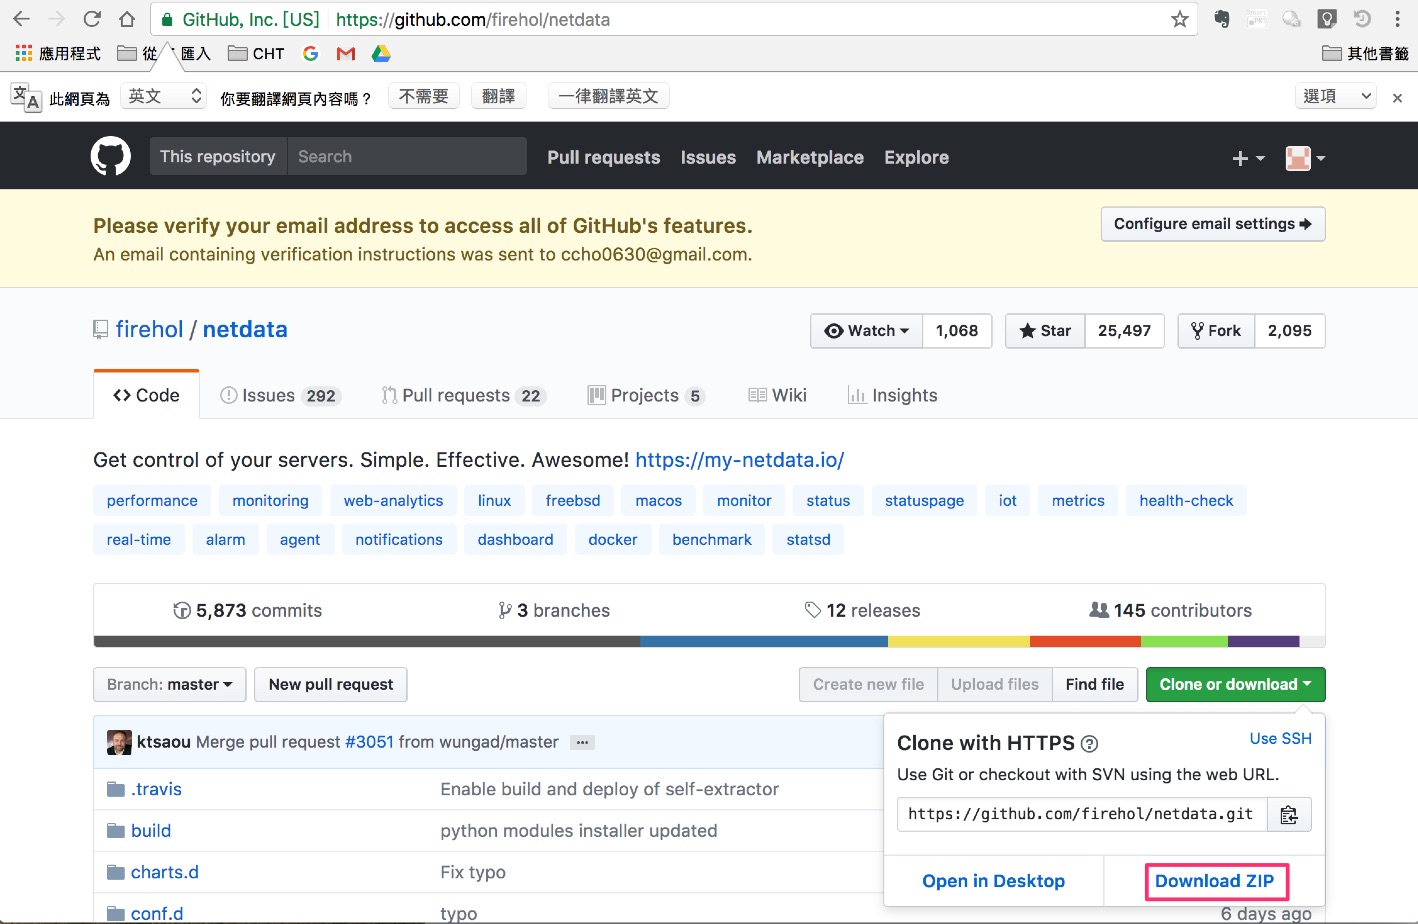Click always translate English button

point(609,96)
